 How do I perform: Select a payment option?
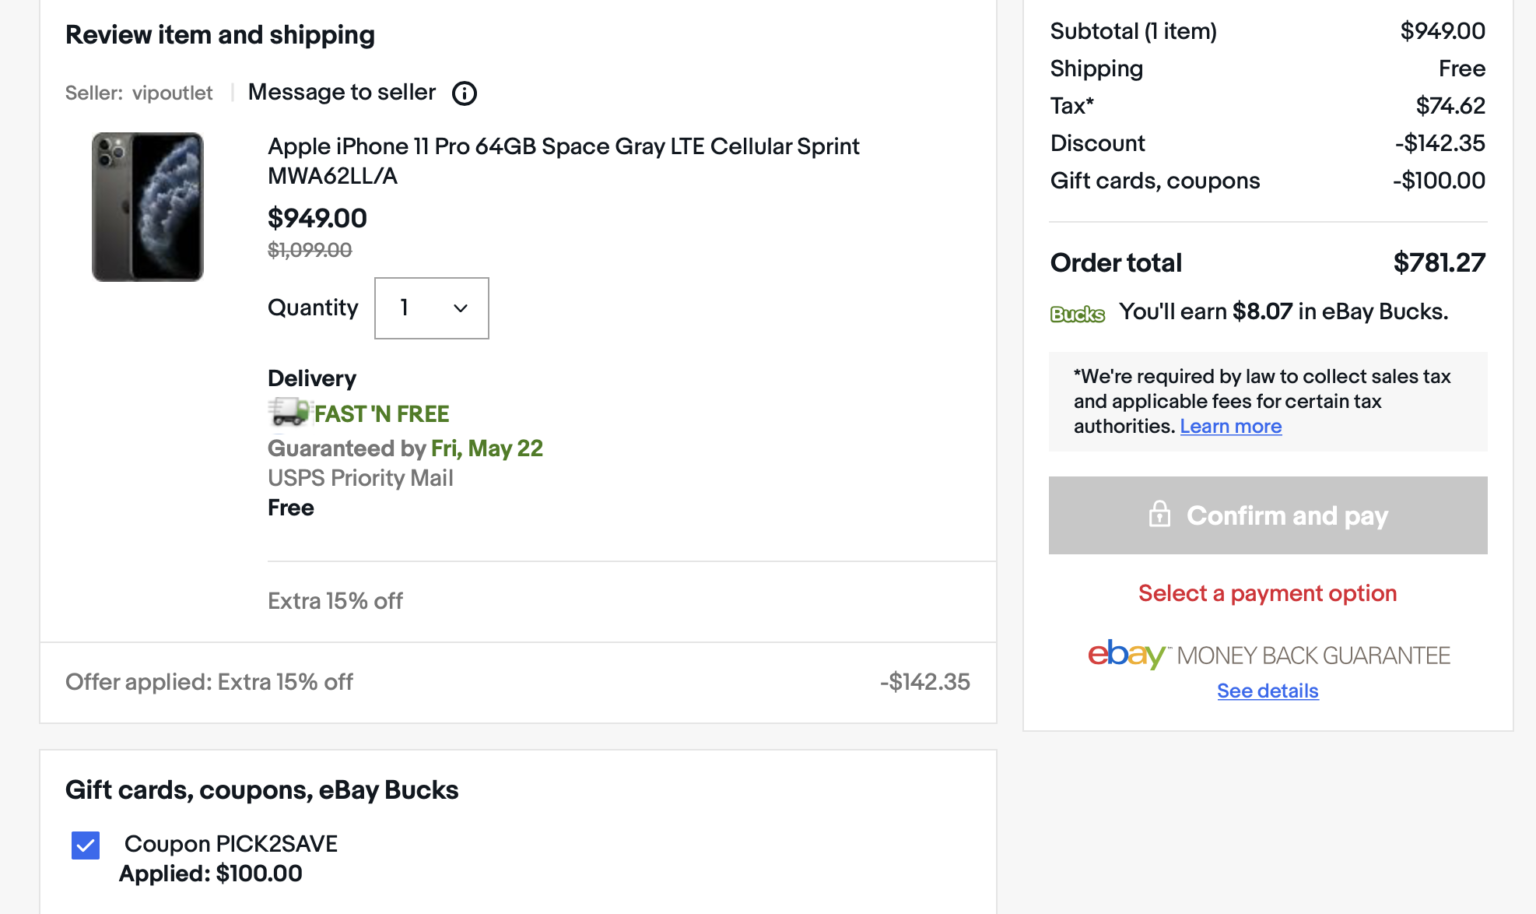[1267, 593]
